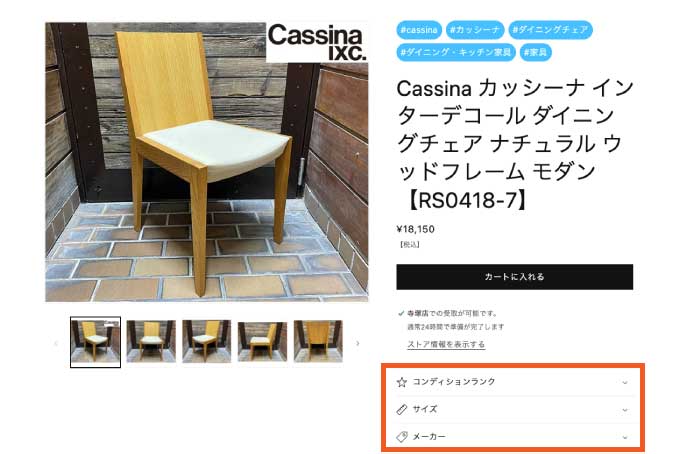This screenshot has width=680, height=454.
Task: Open the #ダイニング・キッチン家具 tag
Action: pyautogui.click(x=456, y=52)
